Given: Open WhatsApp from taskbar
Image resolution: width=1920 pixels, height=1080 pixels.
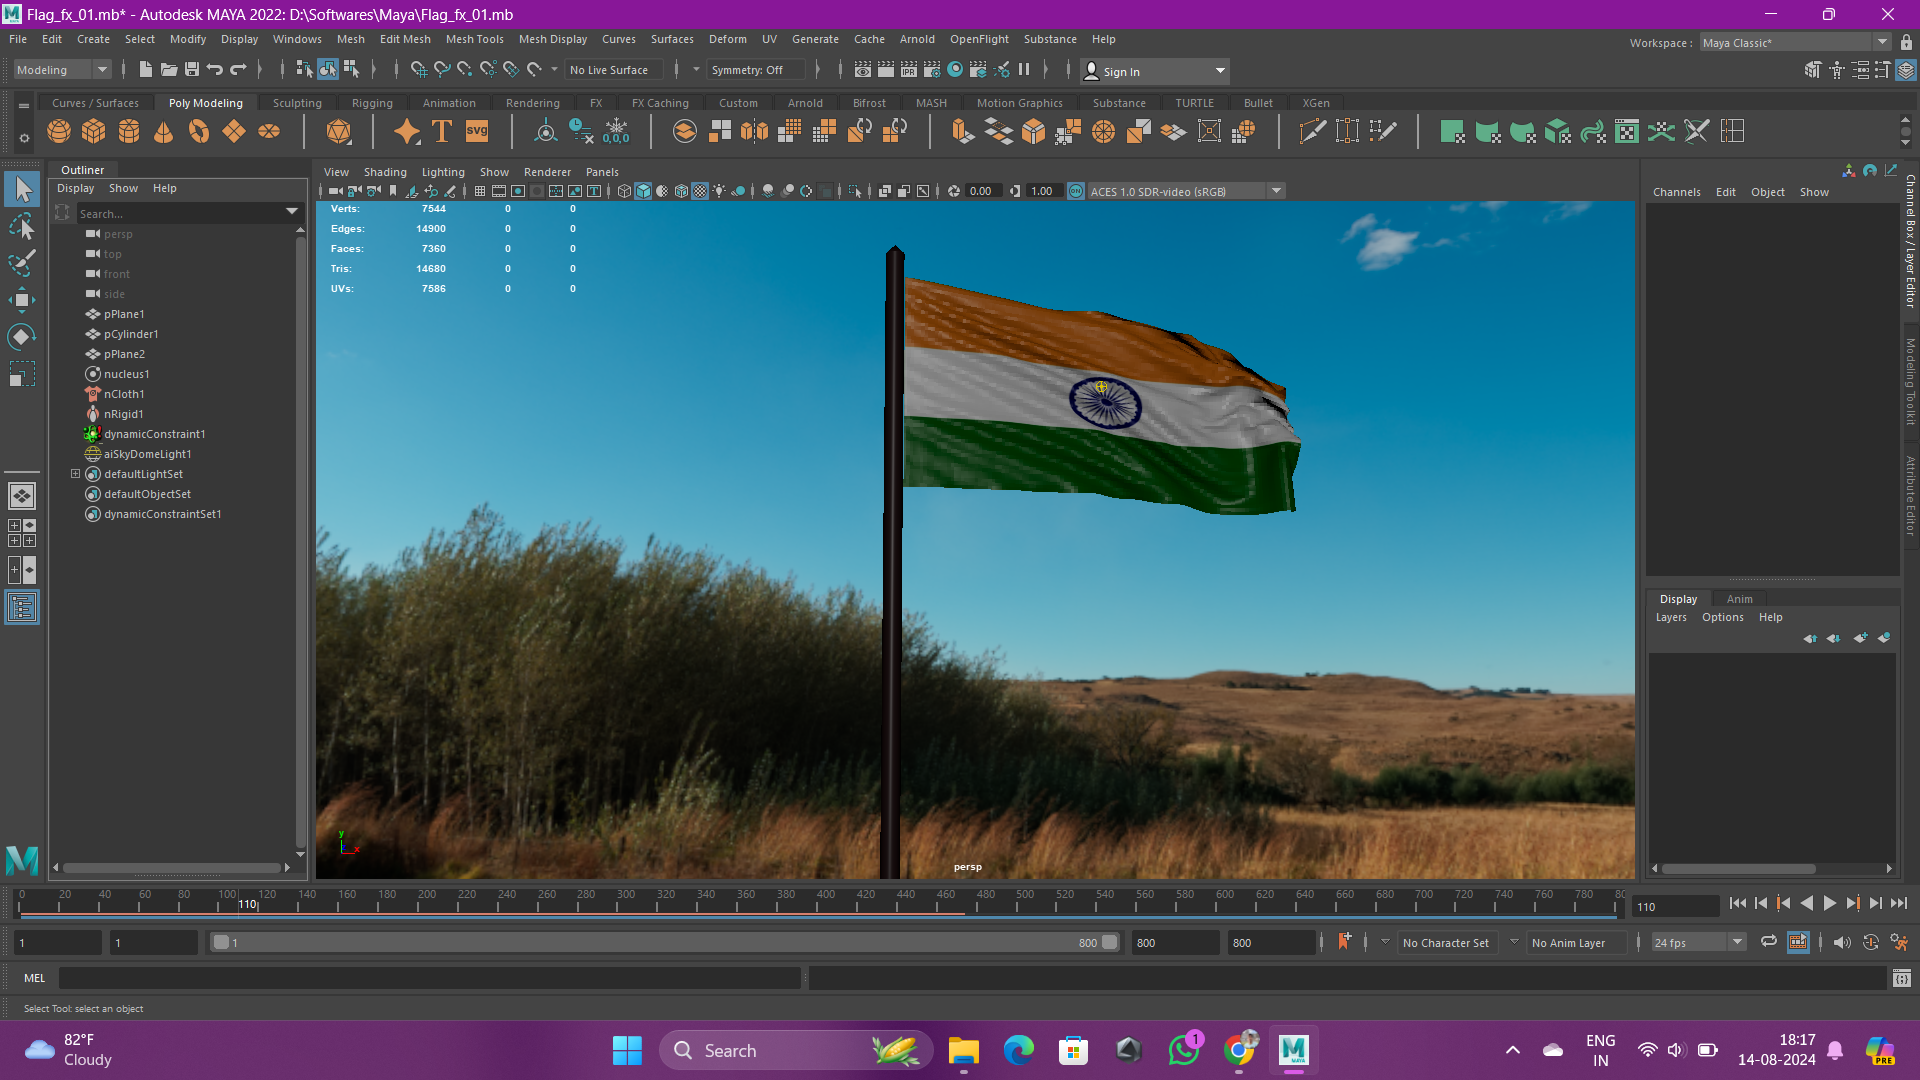Looking at the screenshot, I should click(x=1184, y=1050).
